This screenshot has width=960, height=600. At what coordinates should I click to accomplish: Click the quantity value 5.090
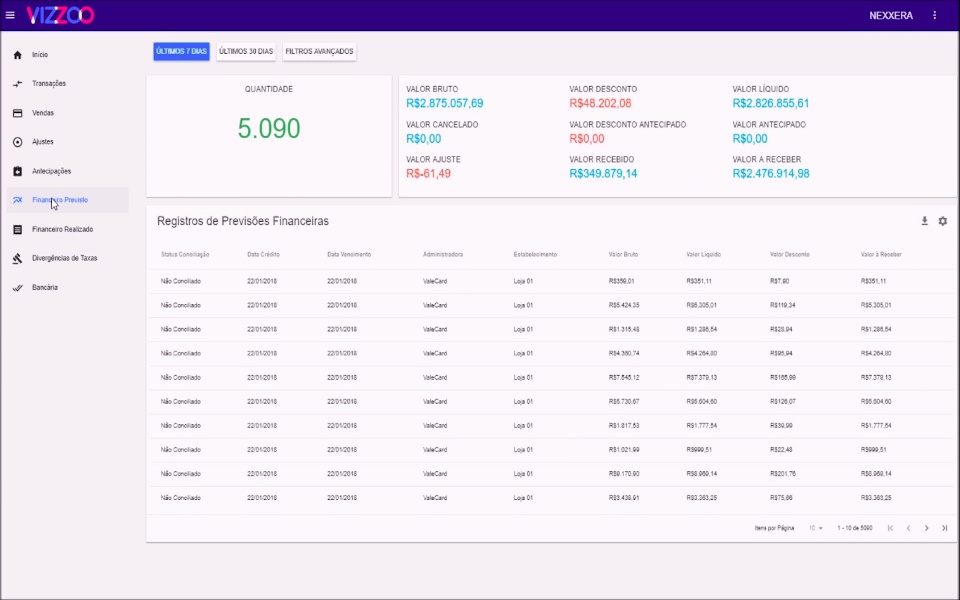pos(269,129)
